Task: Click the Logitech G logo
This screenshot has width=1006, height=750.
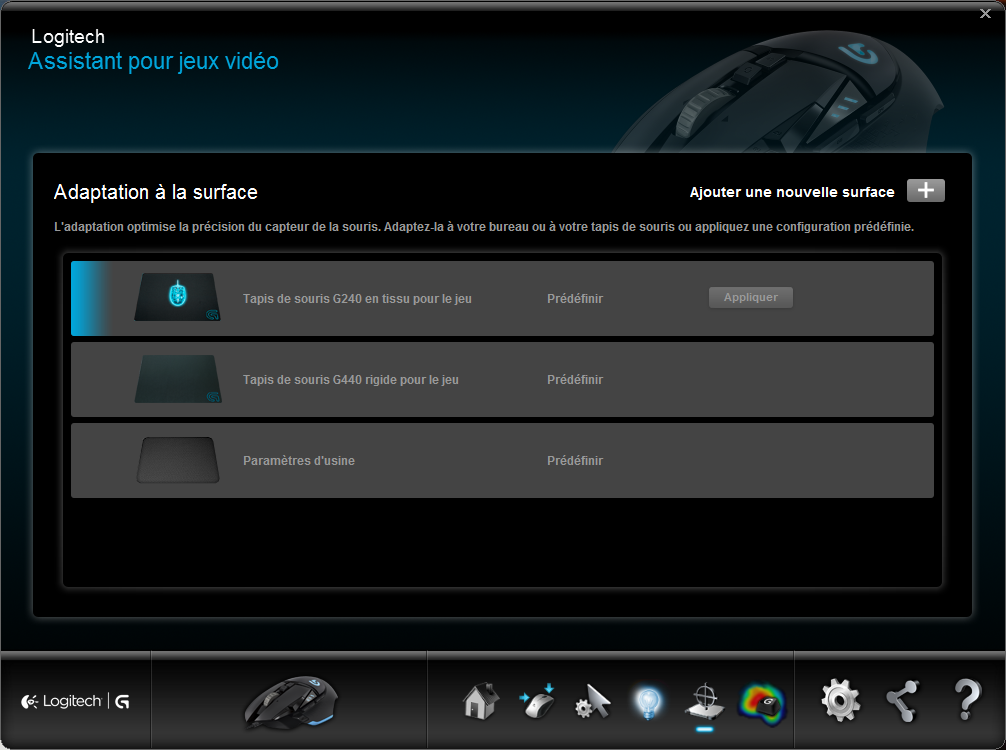Action: pos(75,701)
